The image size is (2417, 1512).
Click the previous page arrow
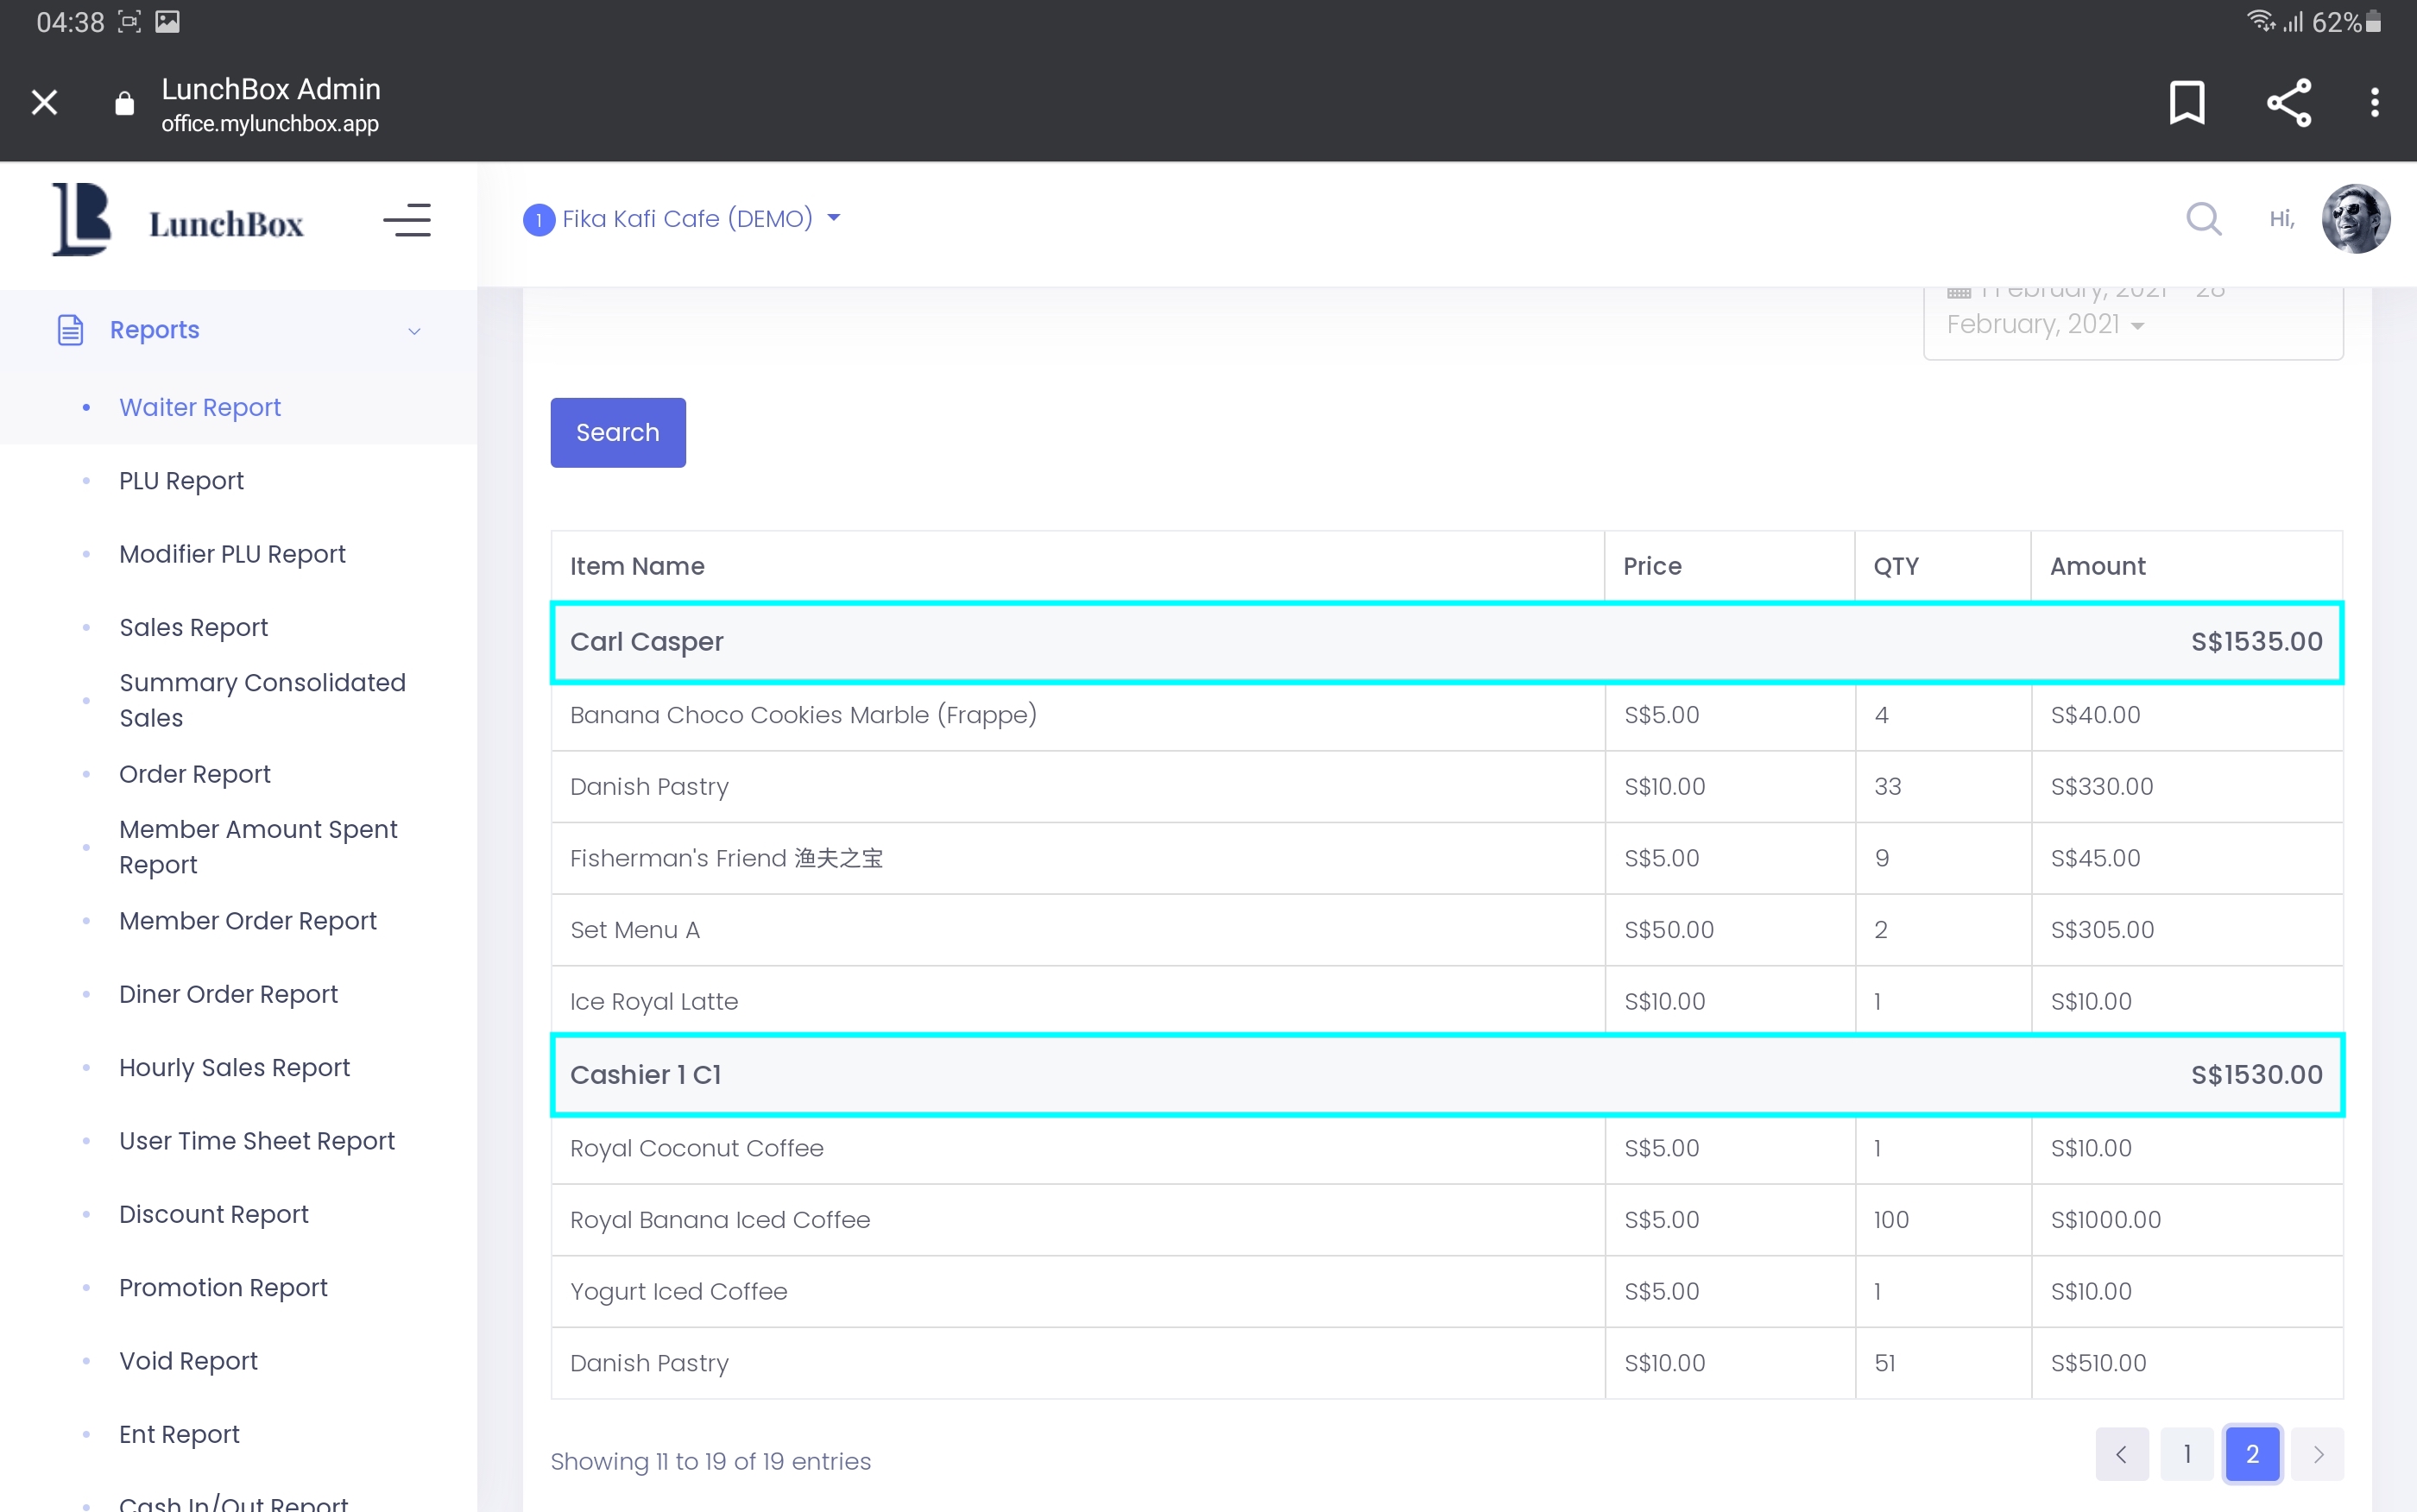pos(2121,1453)
